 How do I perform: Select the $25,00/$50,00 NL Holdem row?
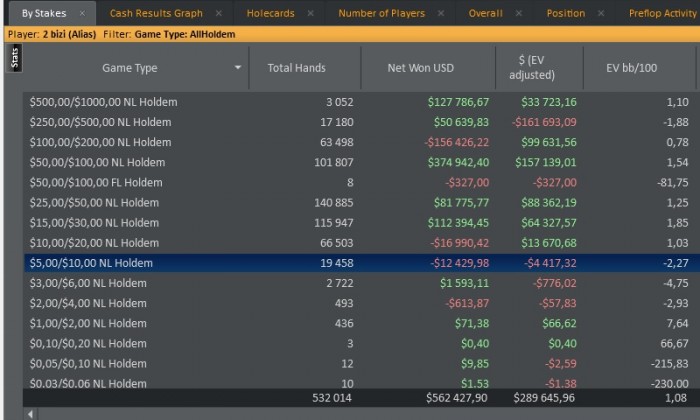200,202
